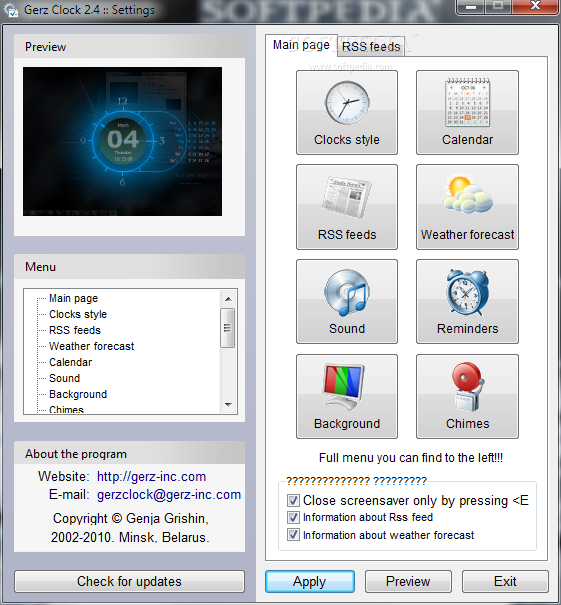Open the Chimes bell tile

(467, 396)
